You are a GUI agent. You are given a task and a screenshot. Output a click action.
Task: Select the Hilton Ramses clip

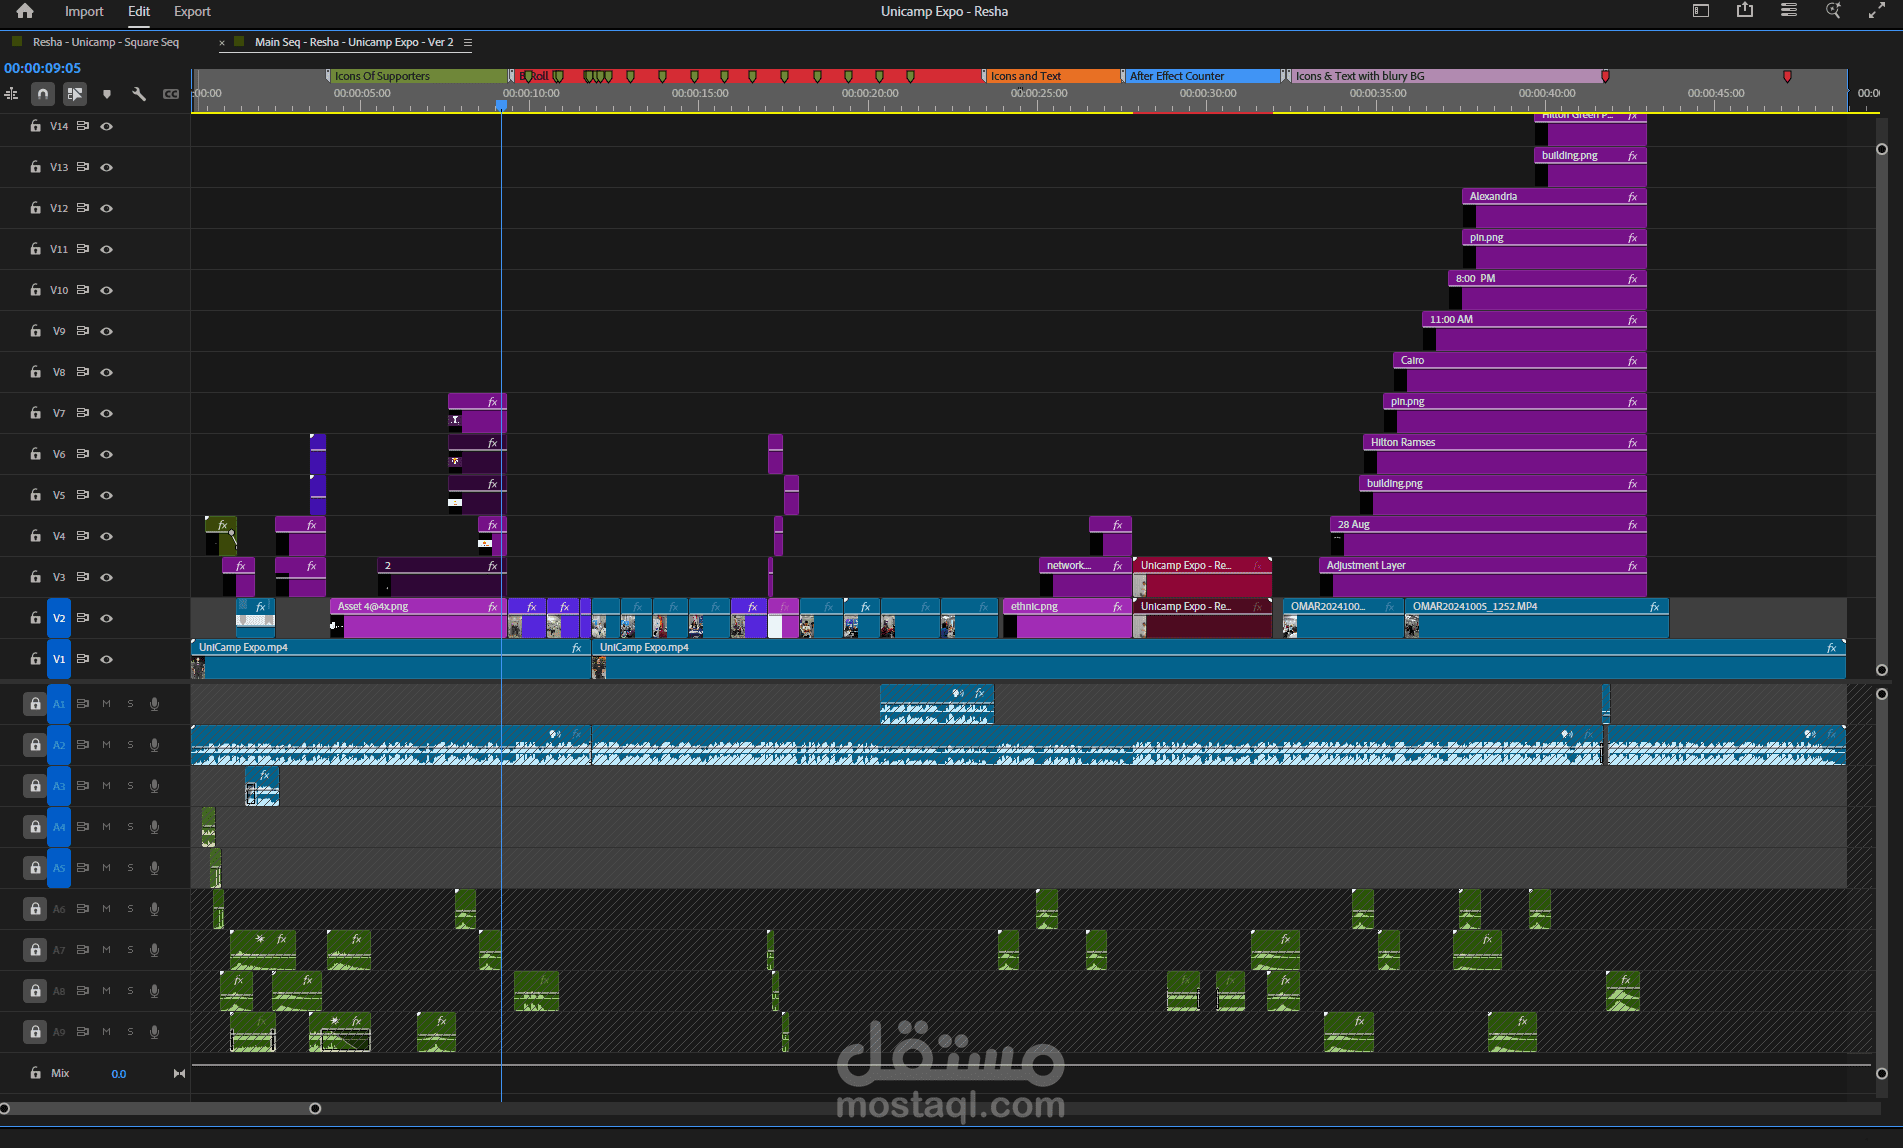[x=1504, y=453]
